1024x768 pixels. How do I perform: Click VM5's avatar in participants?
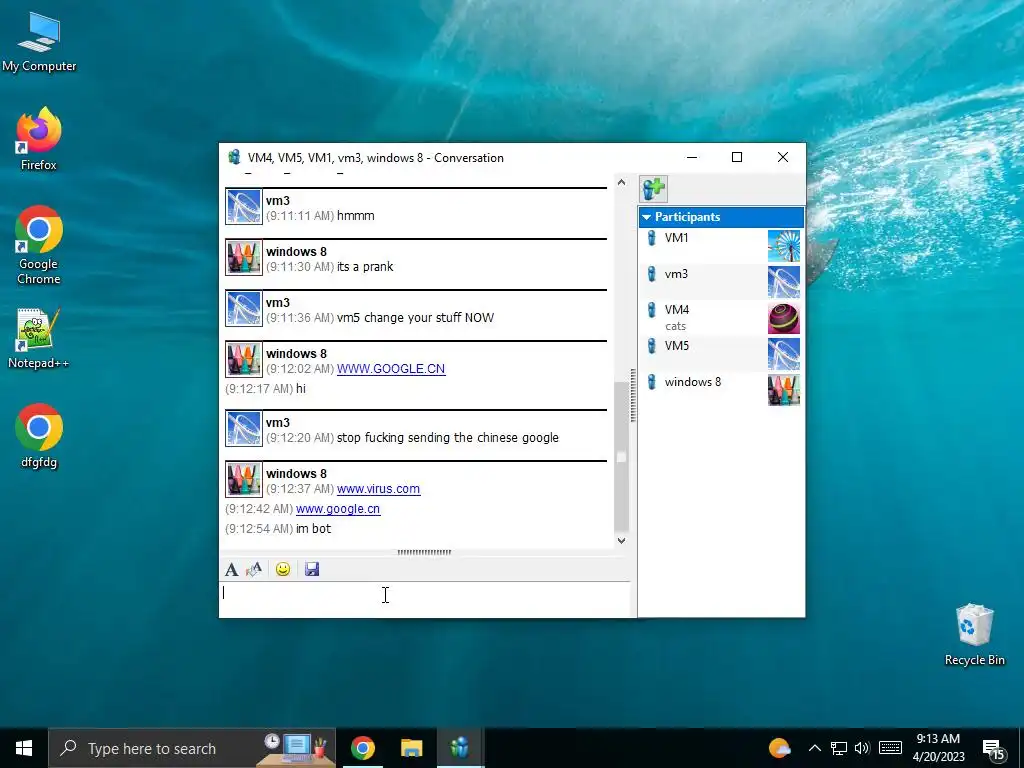[x=784, y=354]
